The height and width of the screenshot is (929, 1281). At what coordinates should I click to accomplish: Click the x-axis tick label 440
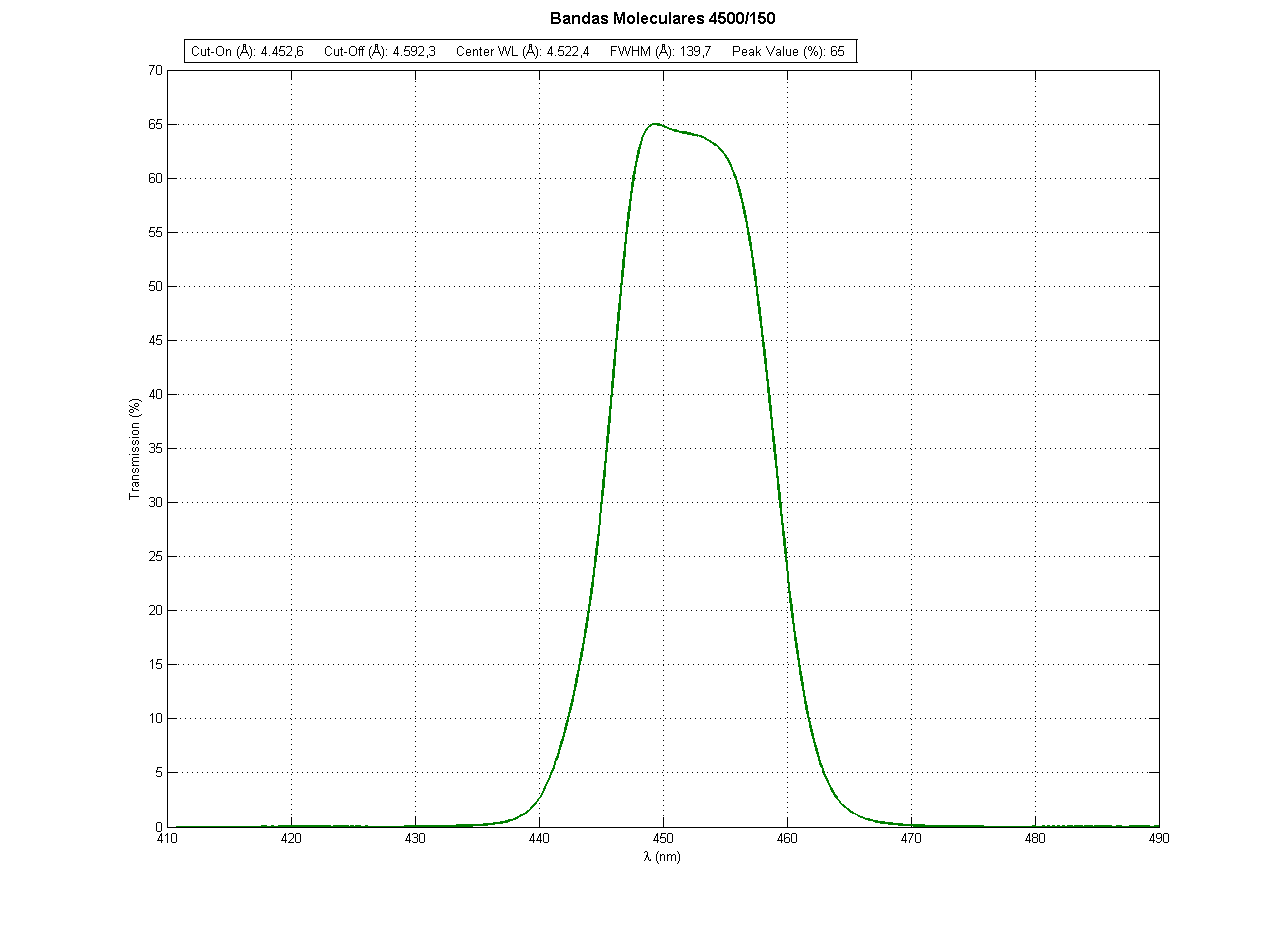click(539, 840)
